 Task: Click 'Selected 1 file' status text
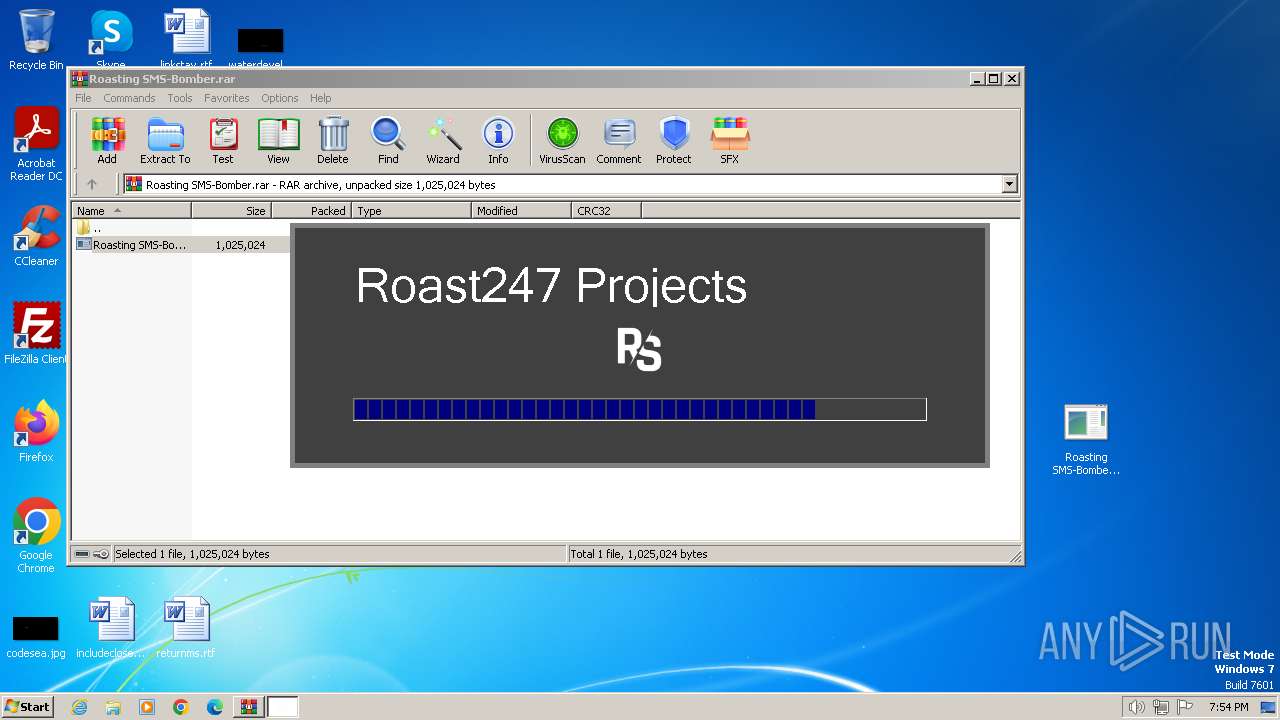192,554
